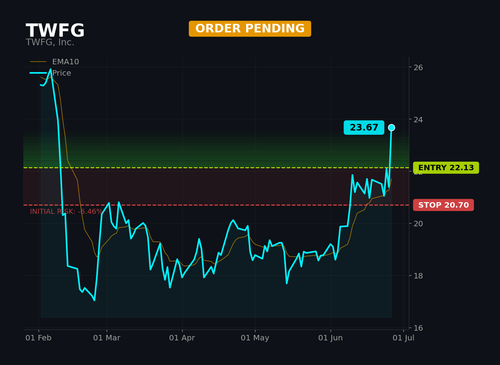This screenshot has height=365, width=500.
Task: Click the 01 Feb axis label
Action: (x=38, y=338)
